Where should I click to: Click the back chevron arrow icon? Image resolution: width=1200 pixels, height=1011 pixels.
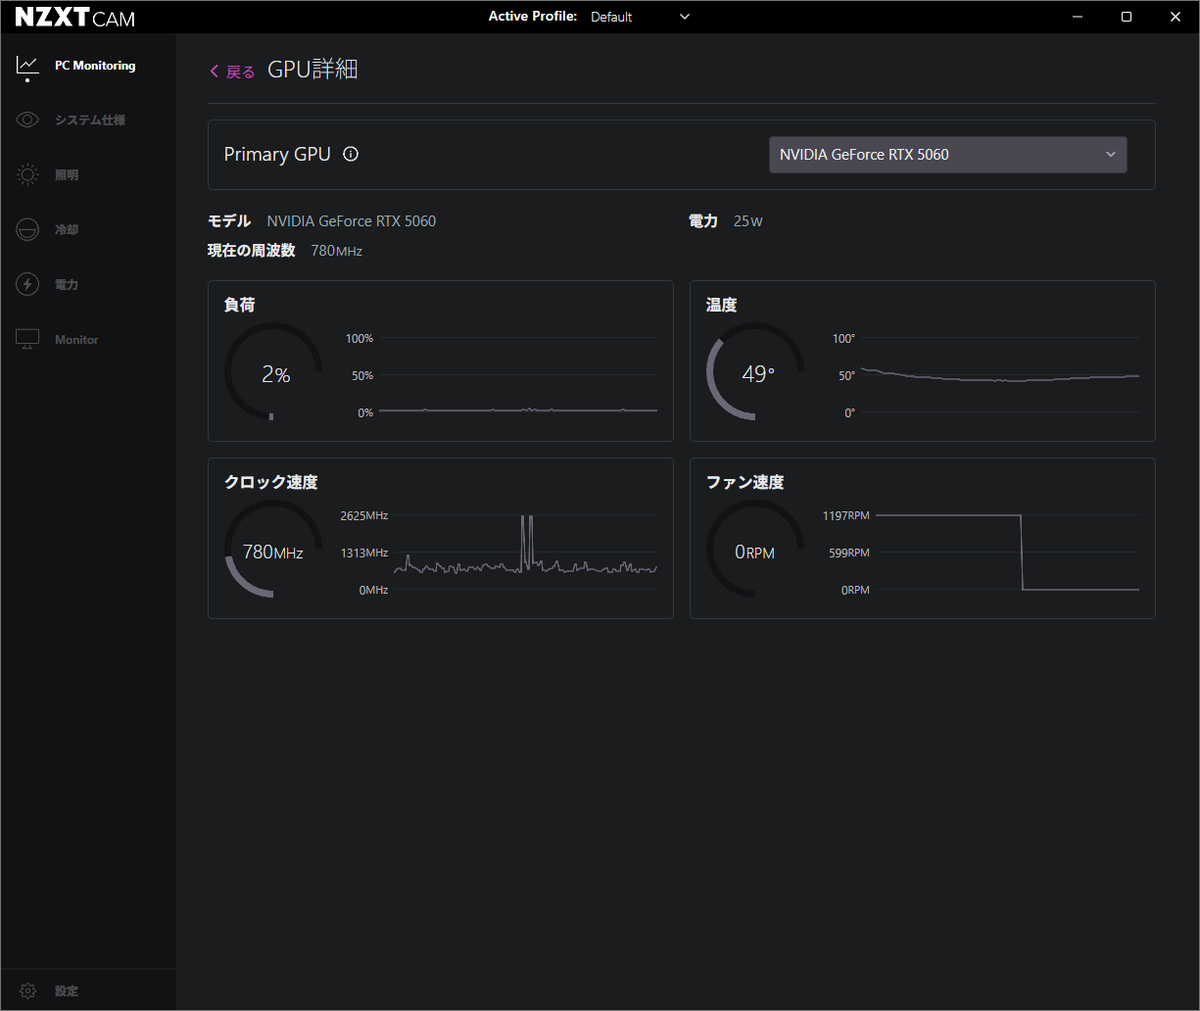point(214,71)
